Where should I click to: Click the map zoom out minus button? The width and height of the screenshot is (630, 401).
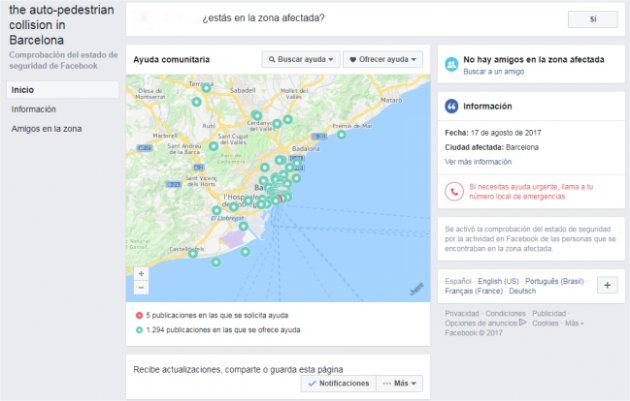[141, 288]
